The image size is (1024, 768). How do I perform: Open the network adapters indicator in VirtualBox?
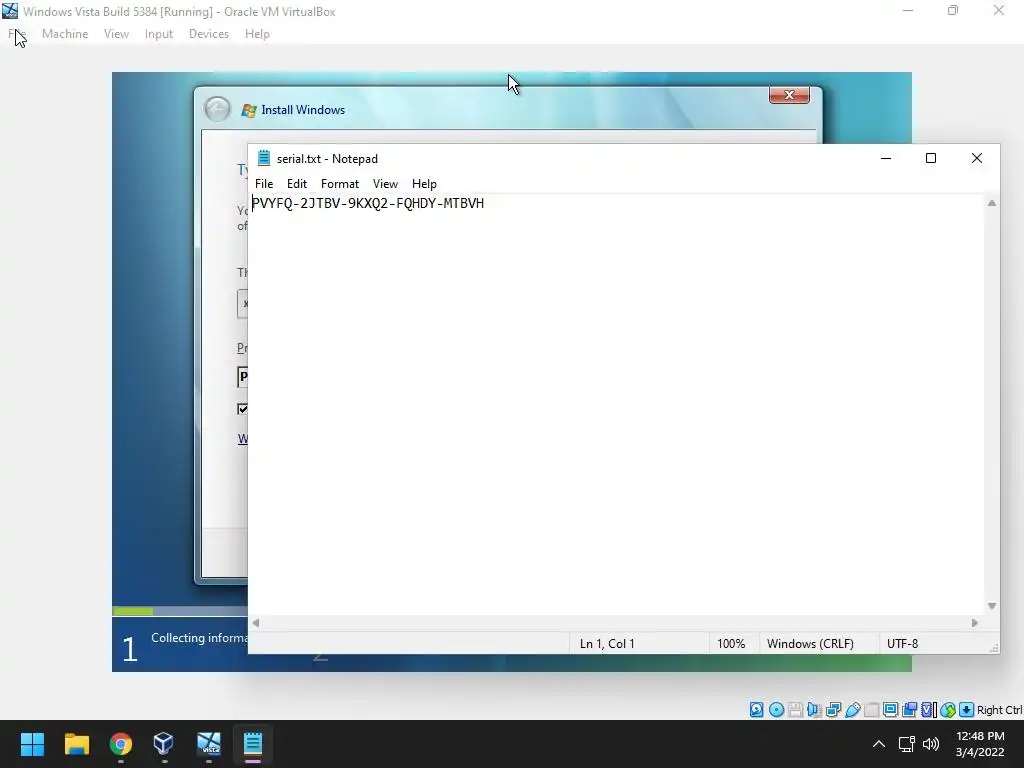click(x=833, y=710)
